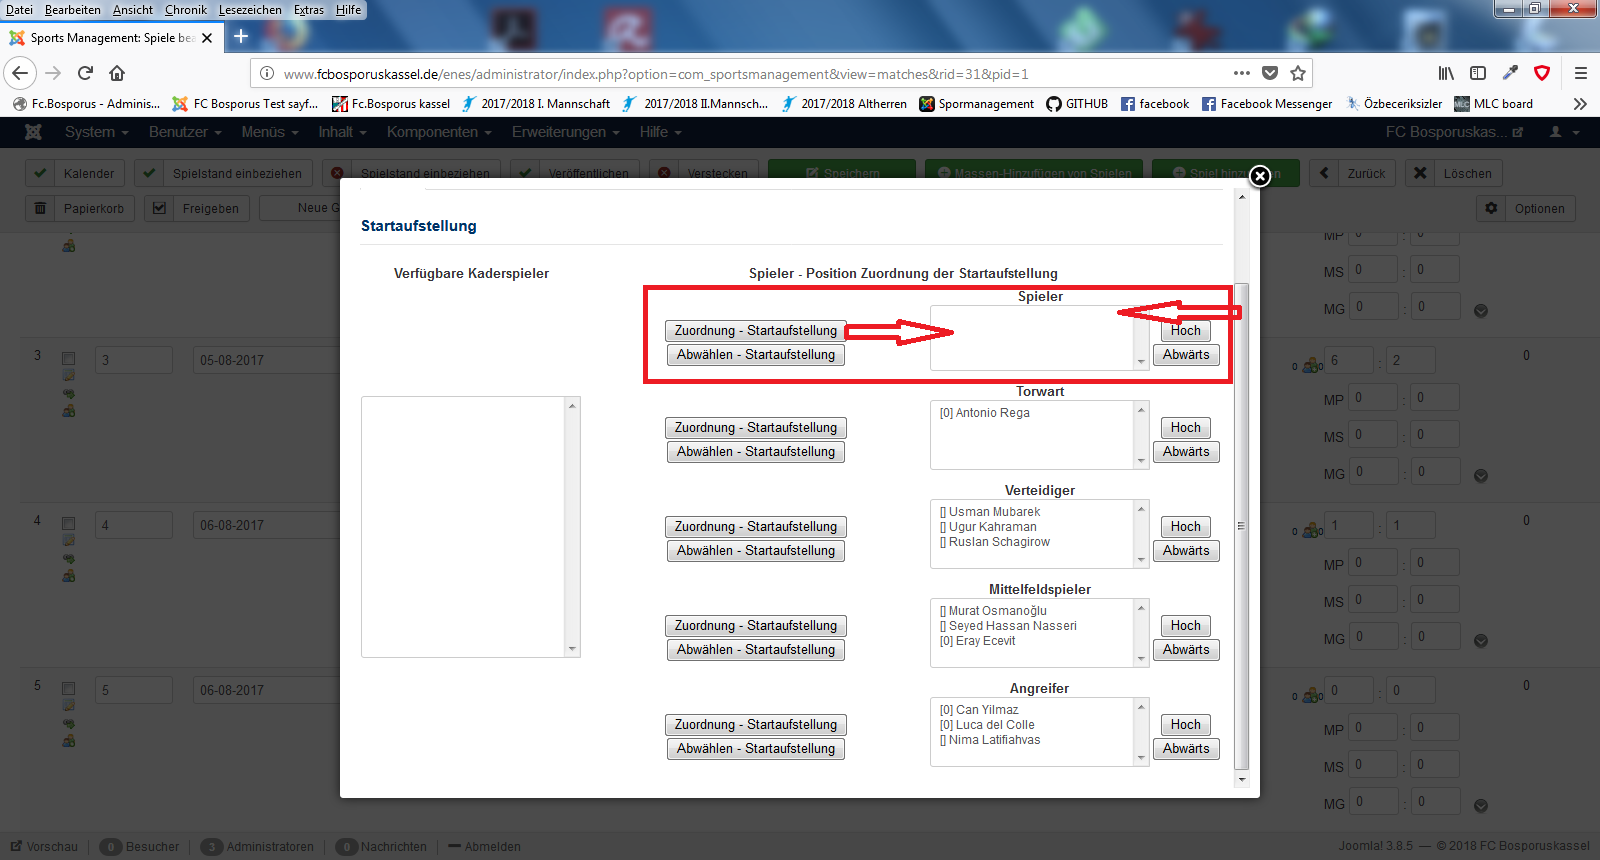The width and height of the screenshot is (1600, 860).
Task: Click the Joomla logo icon
Action: point(33,132)
